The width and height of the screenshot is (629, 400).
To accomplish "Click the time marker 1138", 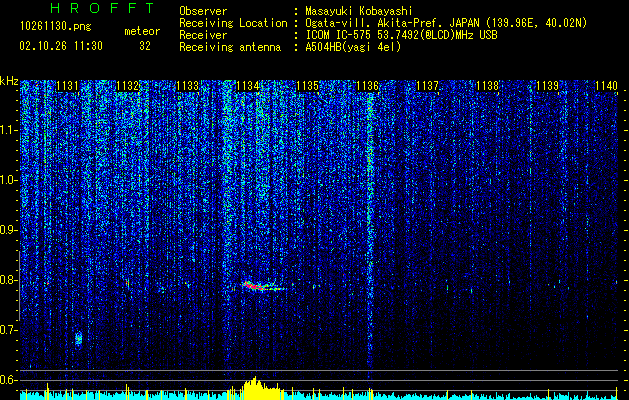I will point(488,86).
